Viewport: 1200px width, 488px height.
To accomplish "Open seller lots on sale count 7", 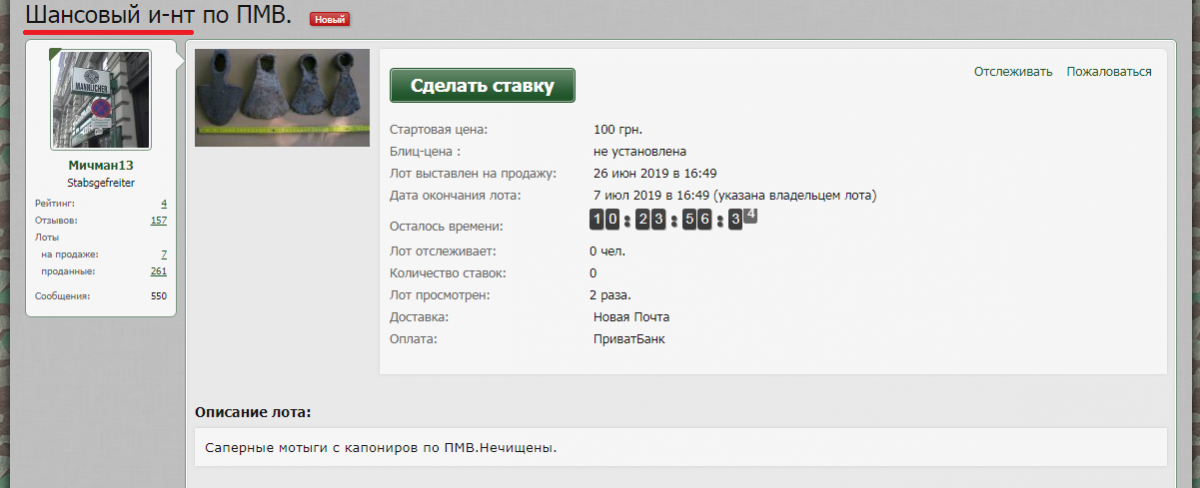I will click(164, 254).
